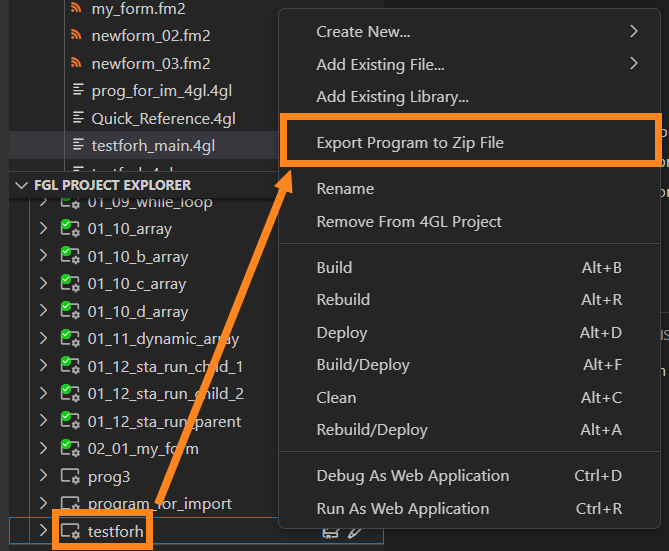The height and width of the screenshot is (551, 669).
Task: Choose Create New... from context menu
Action: [x=469, y=32]
